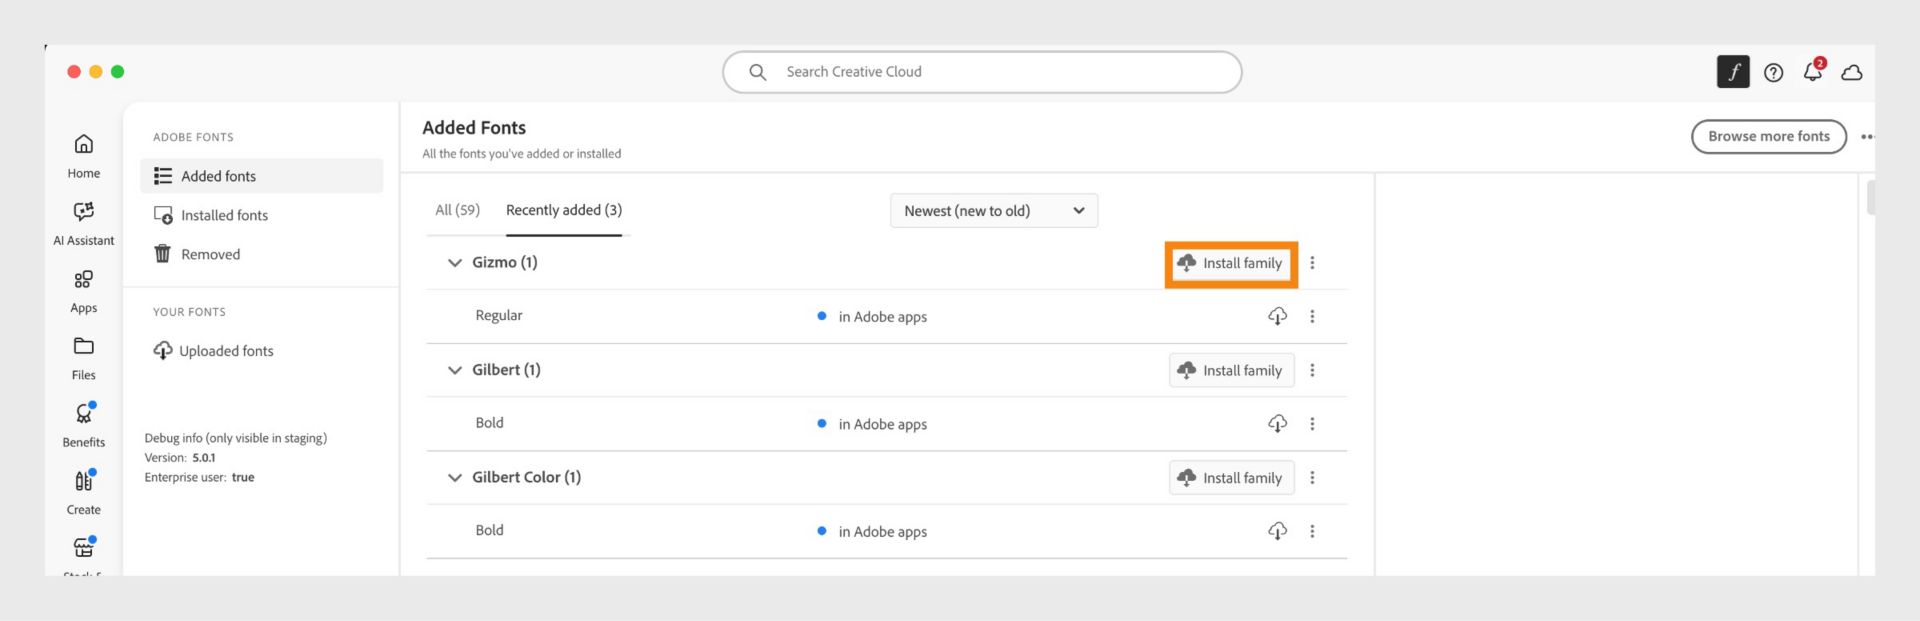
Task: Click the Added Fonts page heading
Action: click(x=474, y=128)
